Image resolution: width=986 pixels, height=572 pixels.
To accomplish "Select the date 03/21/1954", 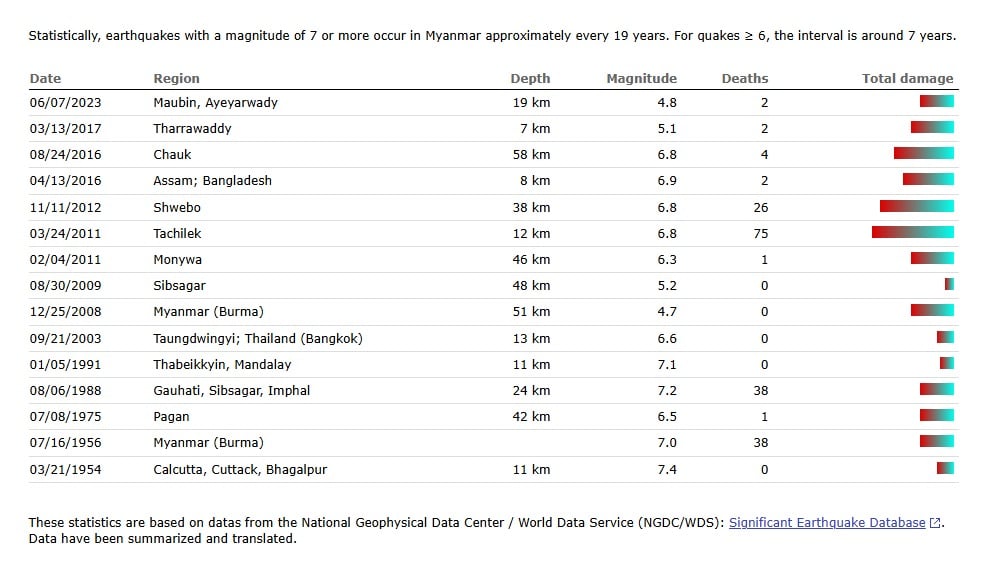I will tap(65, 470).
